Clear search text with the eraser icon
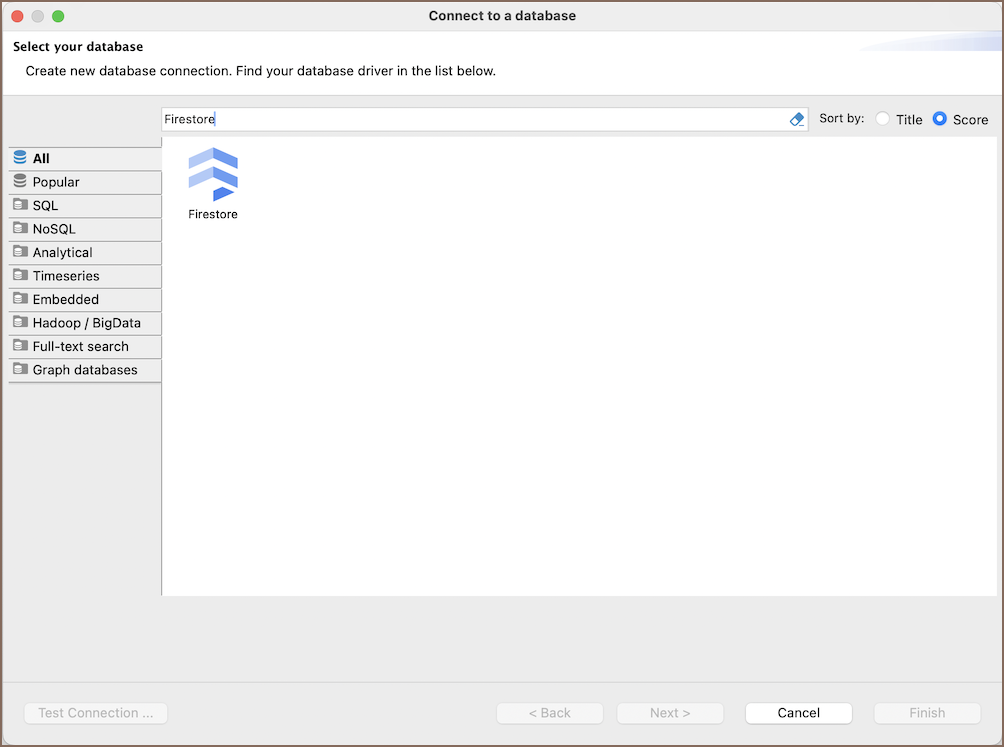1004x747 pixels. pyautogui.click(x=797, y=119)
